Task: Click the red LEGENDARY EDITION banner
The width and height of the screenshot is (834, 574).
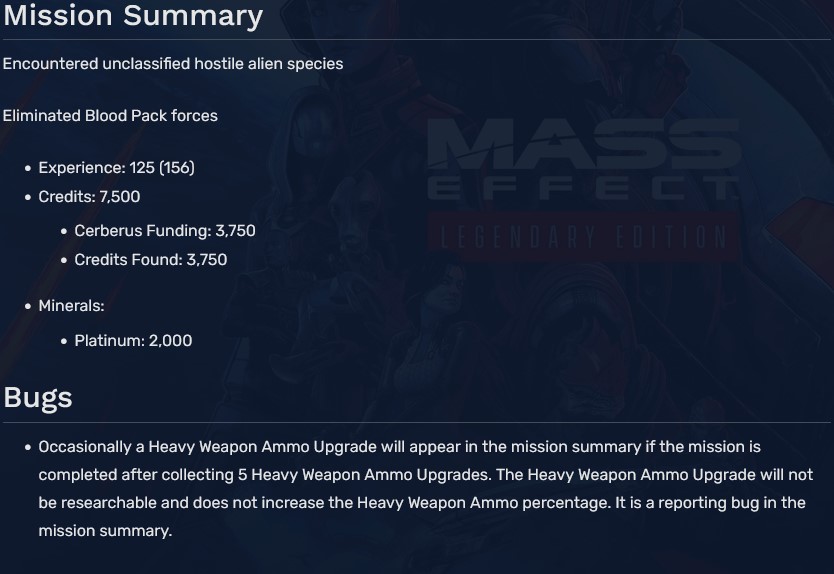Action: tap(583, 237)
